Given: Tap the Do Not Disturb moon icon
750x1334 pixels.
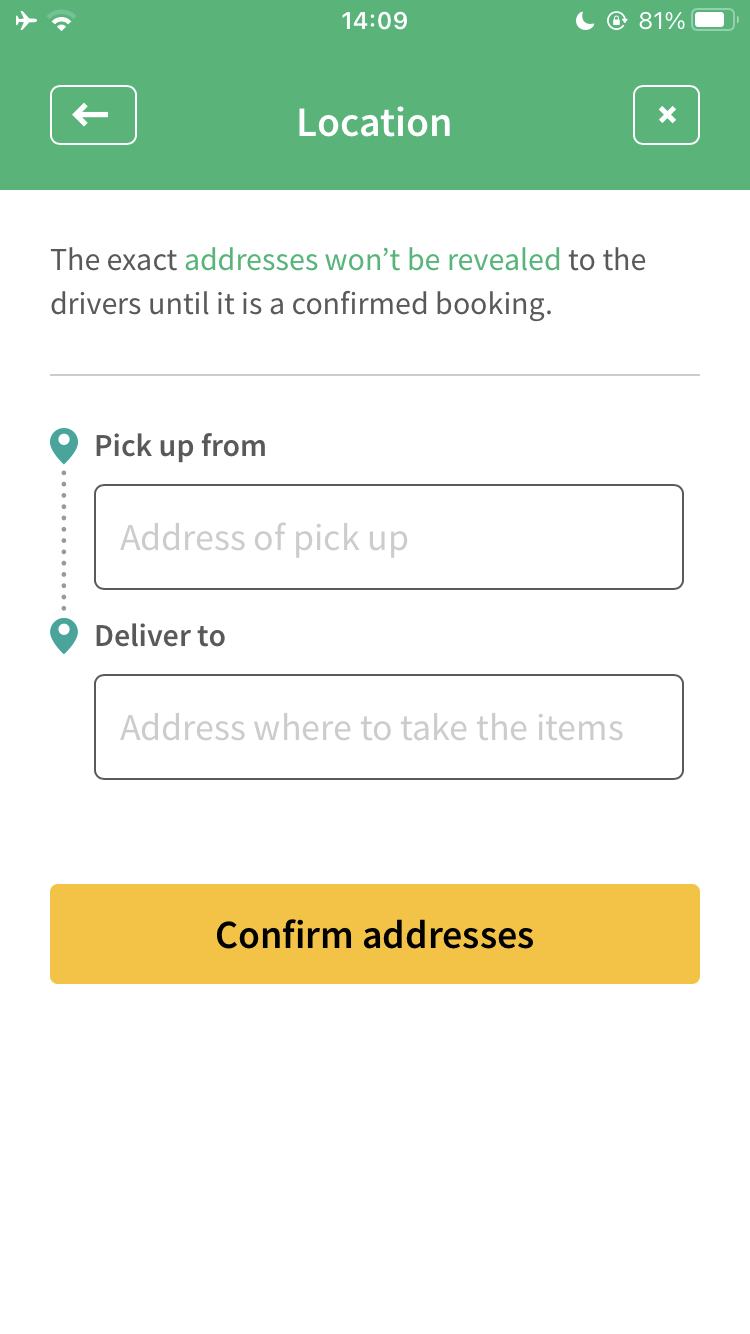Looking at the screenshot, I should [585, 21].
